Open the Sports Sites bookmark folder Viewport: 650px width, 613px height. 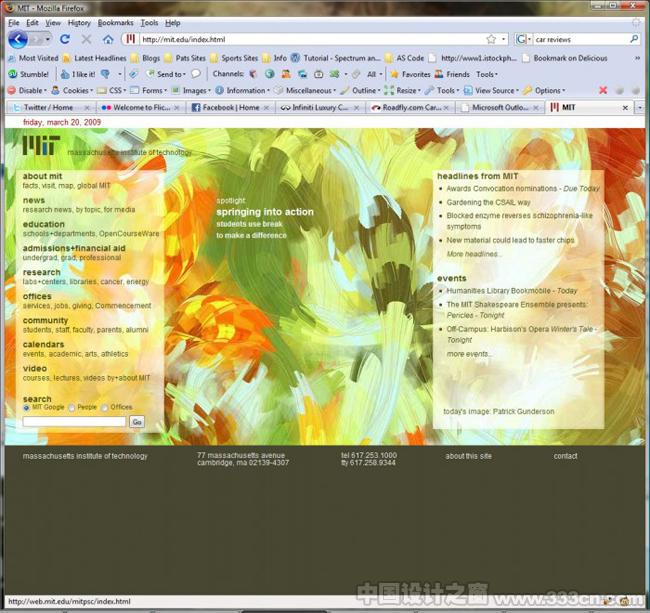pos(234,58)
